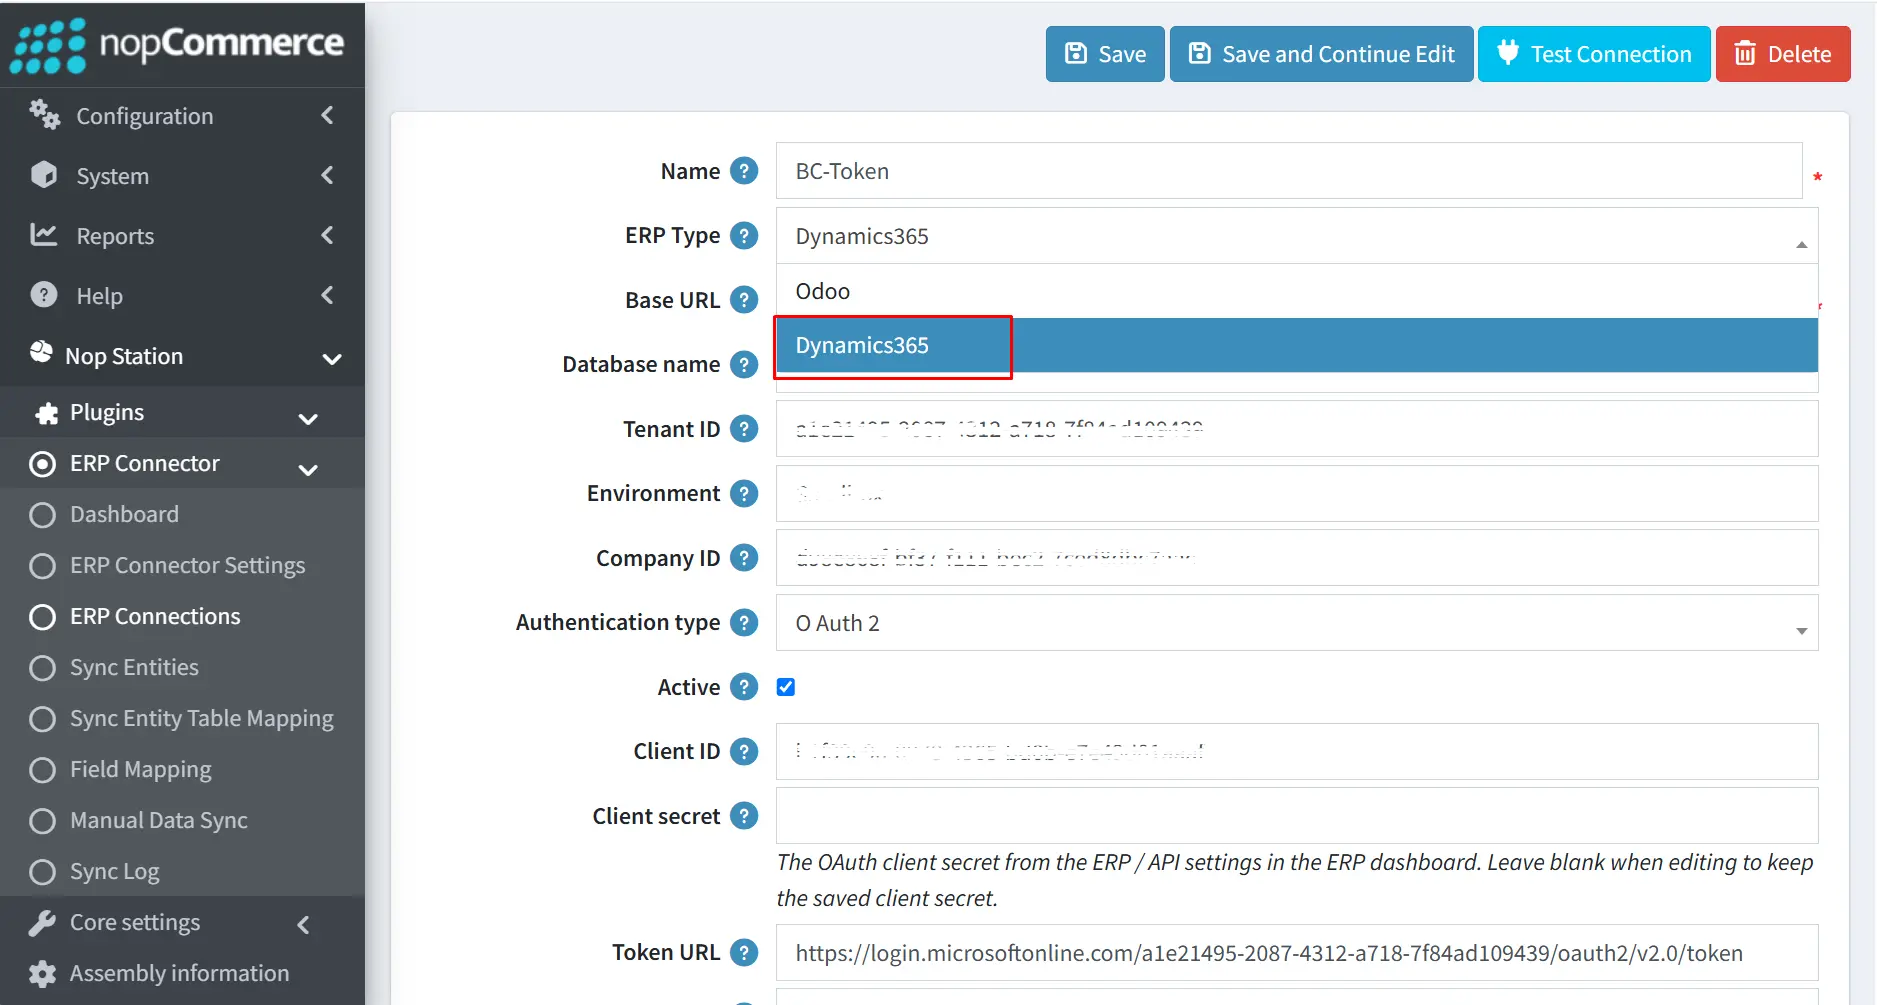Click the Configuration gears icon

44,115
